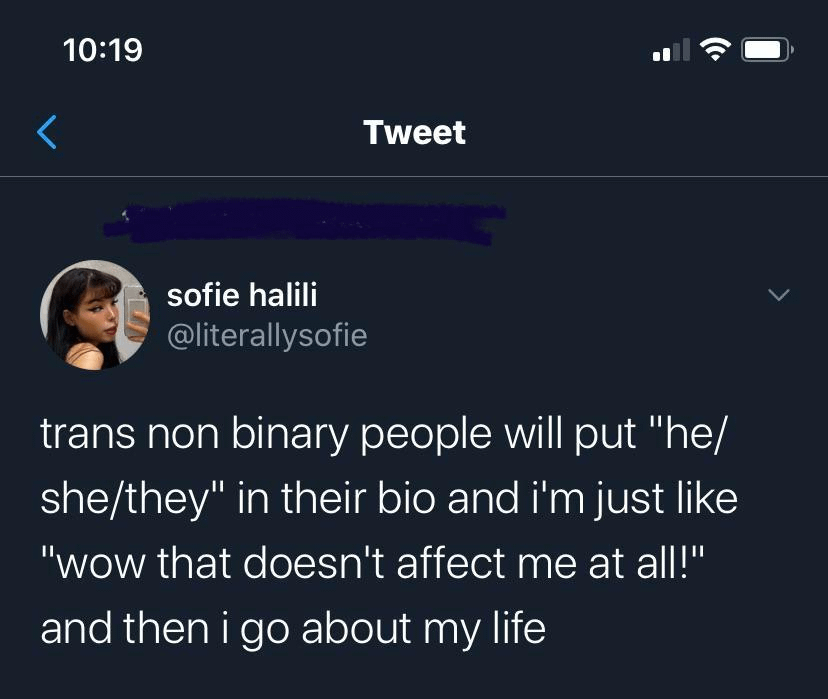
Task: Open the @literallysofie handle
Action: [266, 336]
